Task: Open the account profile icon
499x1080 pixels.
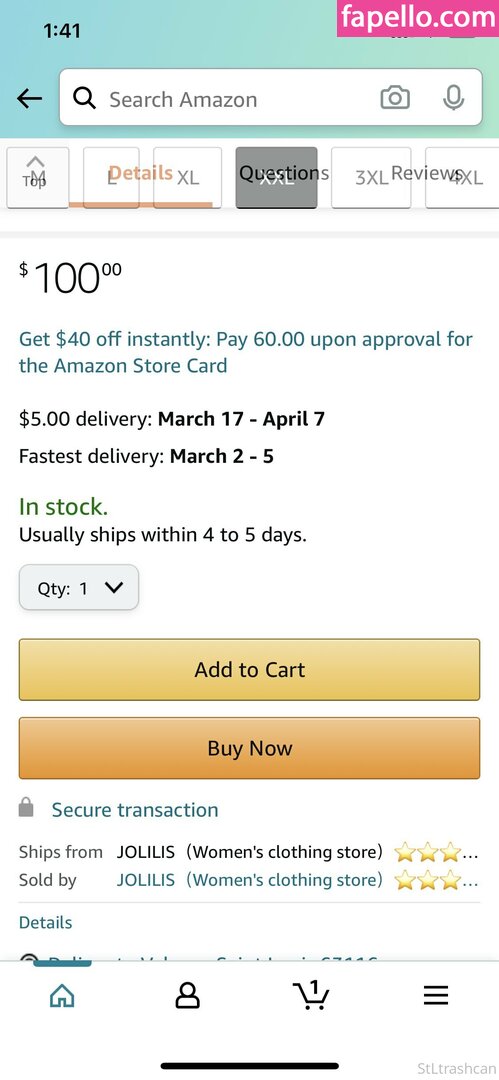Action: pyautogui.click(x=187, y=995)
